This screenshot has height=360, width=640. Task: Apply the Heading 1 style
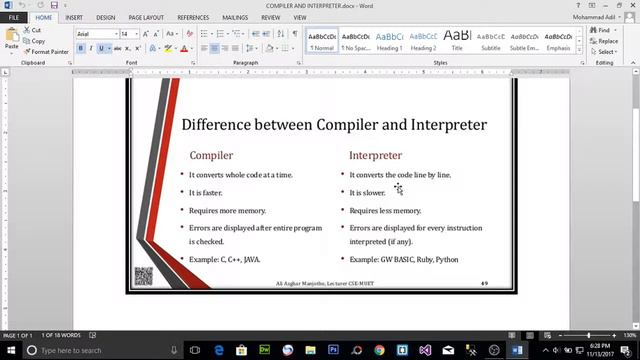click(x=389, y=41)
